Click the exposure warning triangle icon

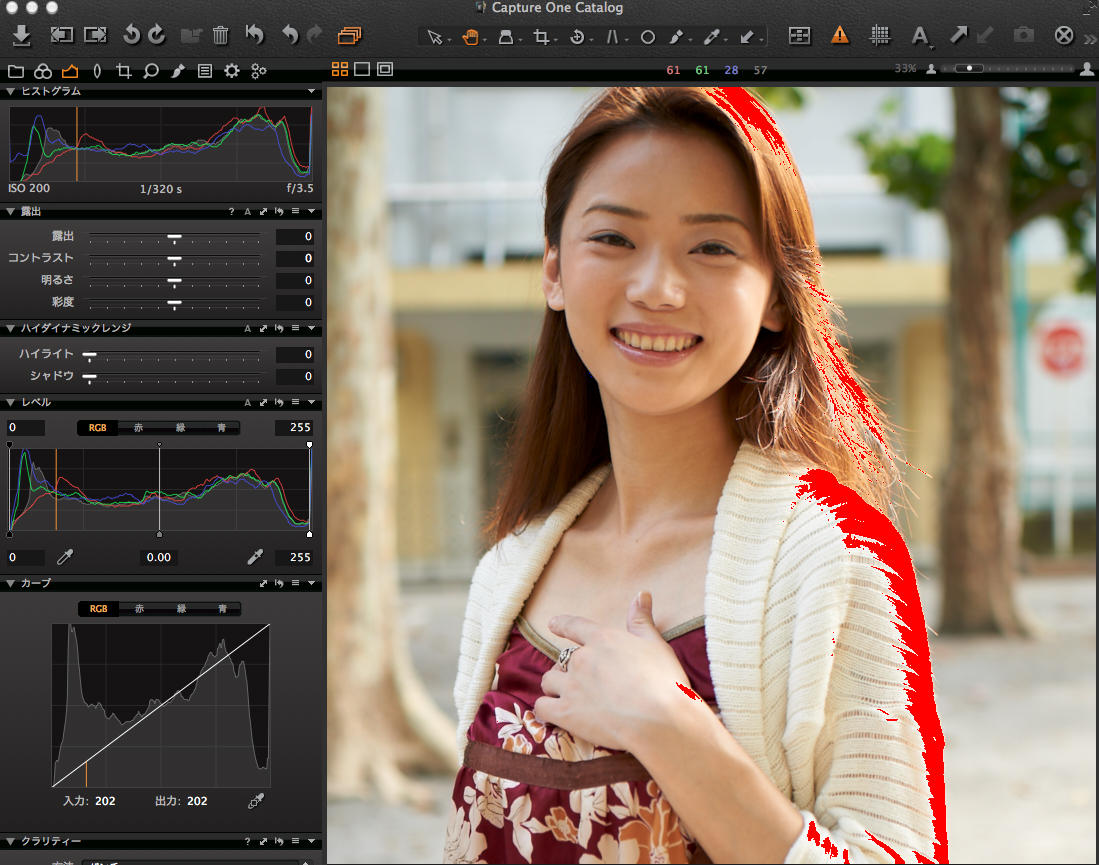[840, 35]
